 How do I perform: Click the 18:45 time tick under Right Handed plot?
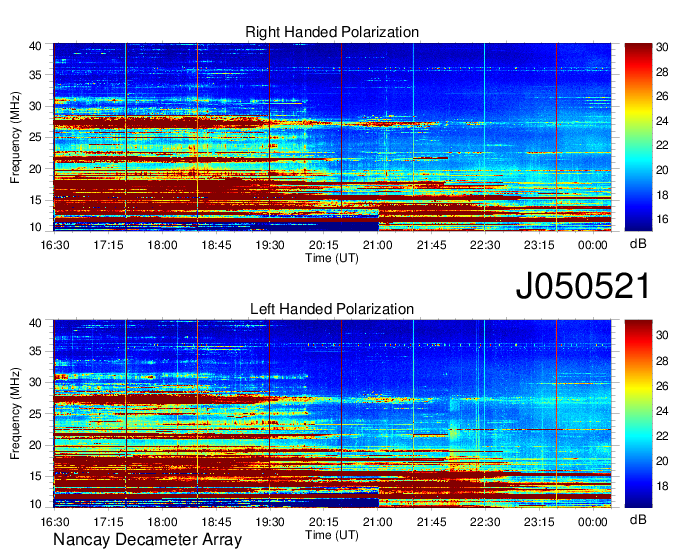(x=216, y=245)
